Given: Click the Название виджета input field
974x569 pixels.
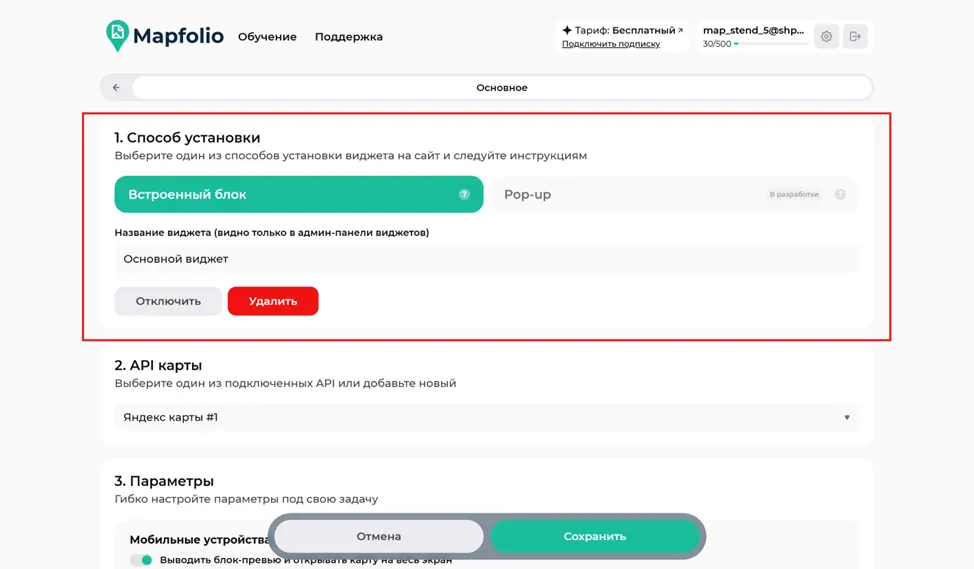Looking at the screenshot, I should 487,259.
